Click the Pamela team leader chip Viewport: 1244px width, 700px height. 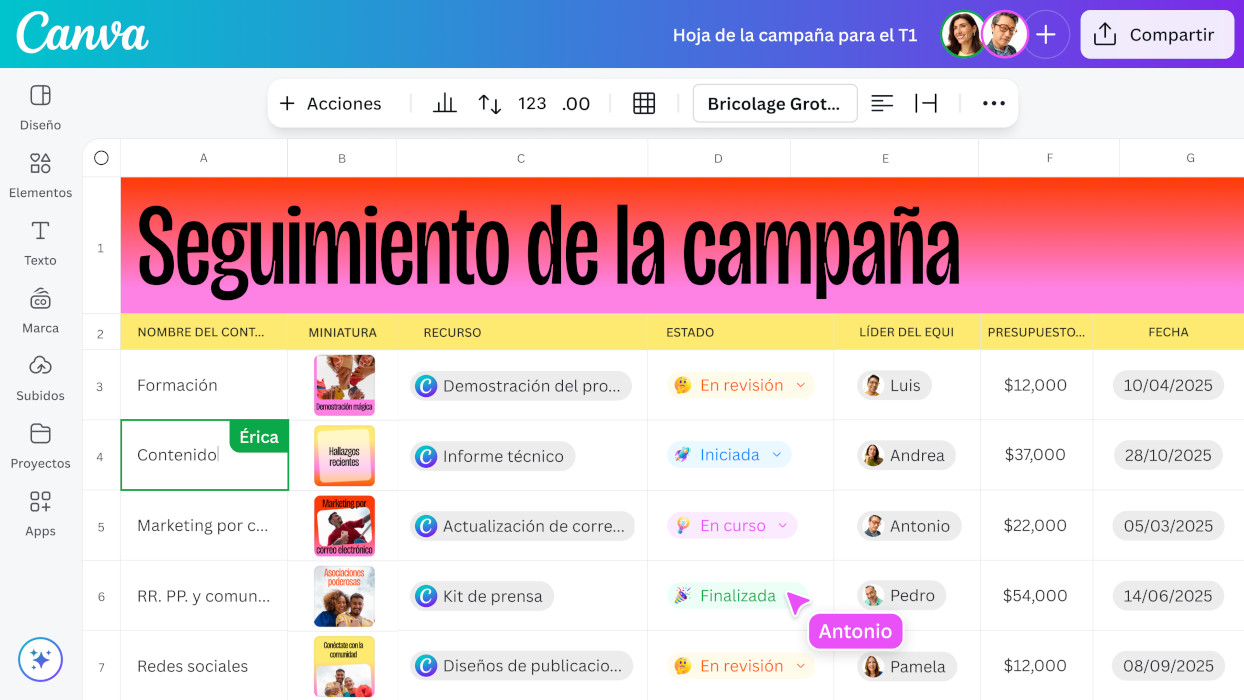point(906,666)
